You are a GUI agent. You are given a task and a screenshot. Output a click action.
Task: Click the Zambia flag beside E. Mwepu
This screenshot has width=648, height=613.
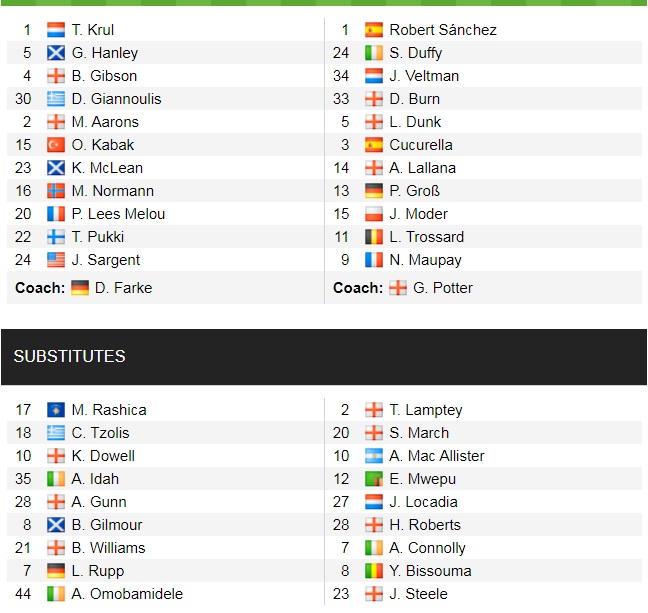(x=374, y=479)
